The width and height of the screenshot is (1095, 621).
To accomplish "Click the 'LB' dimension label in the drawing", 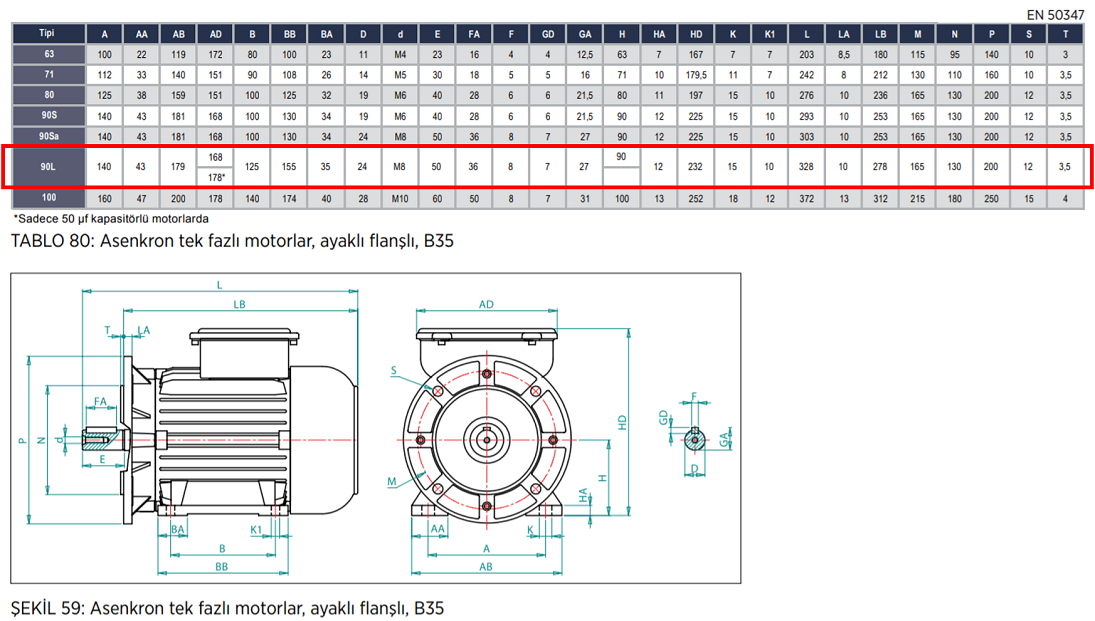I will (238, 303).
